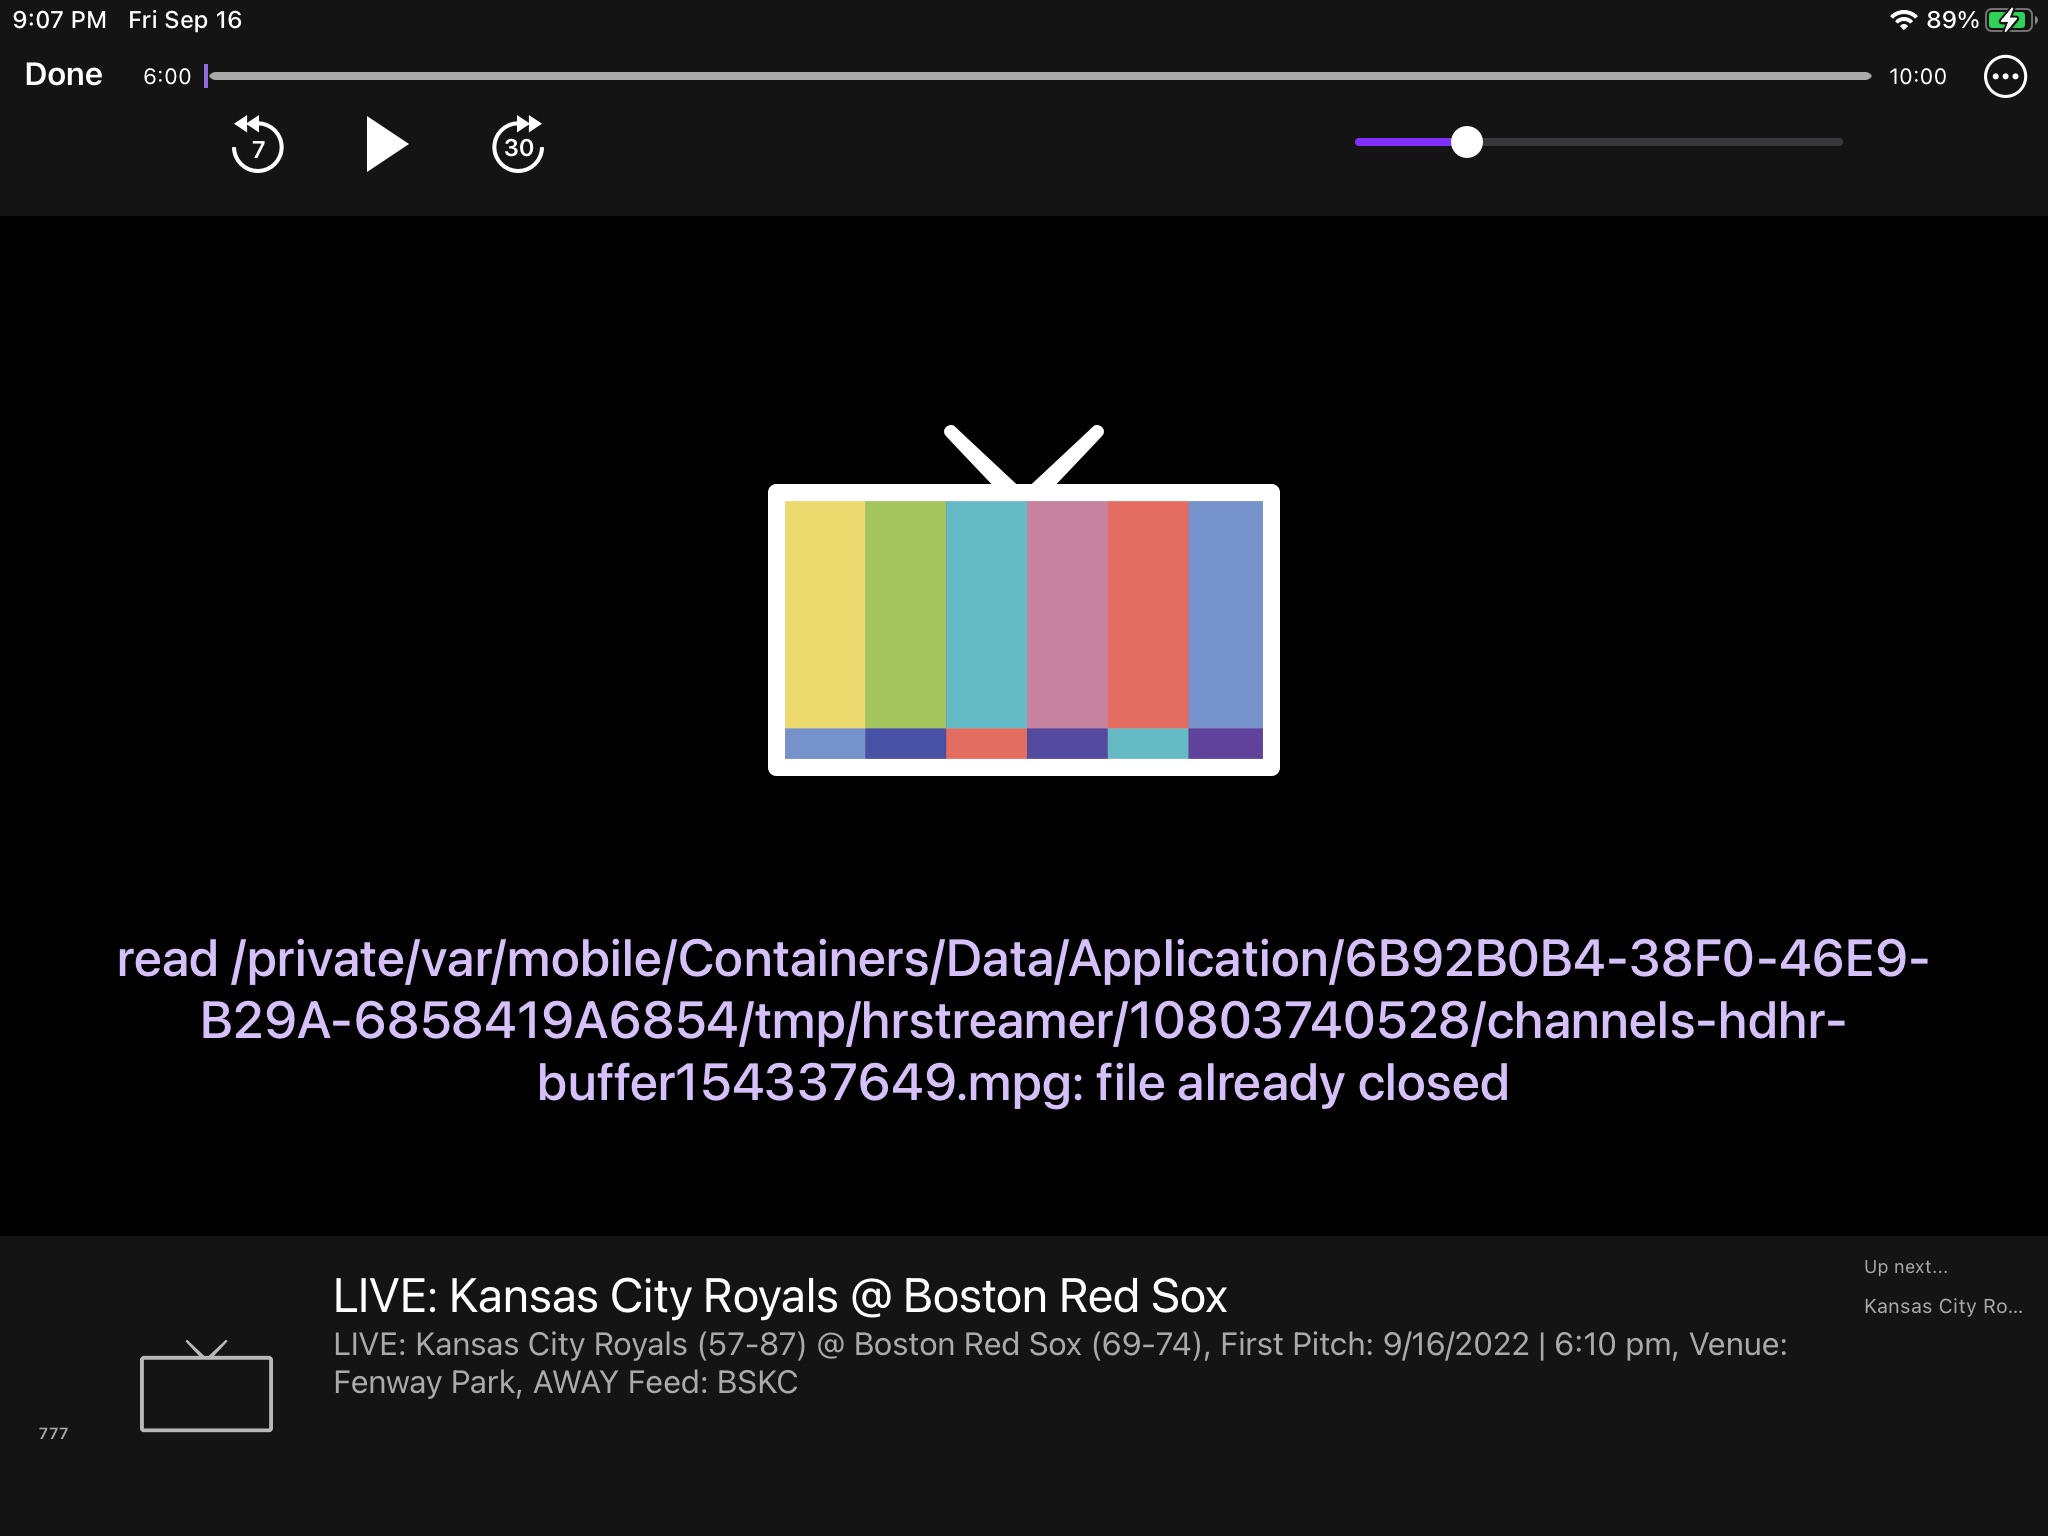
Task: Tap the channel TV icon thumbnail
Action: 206,1387
